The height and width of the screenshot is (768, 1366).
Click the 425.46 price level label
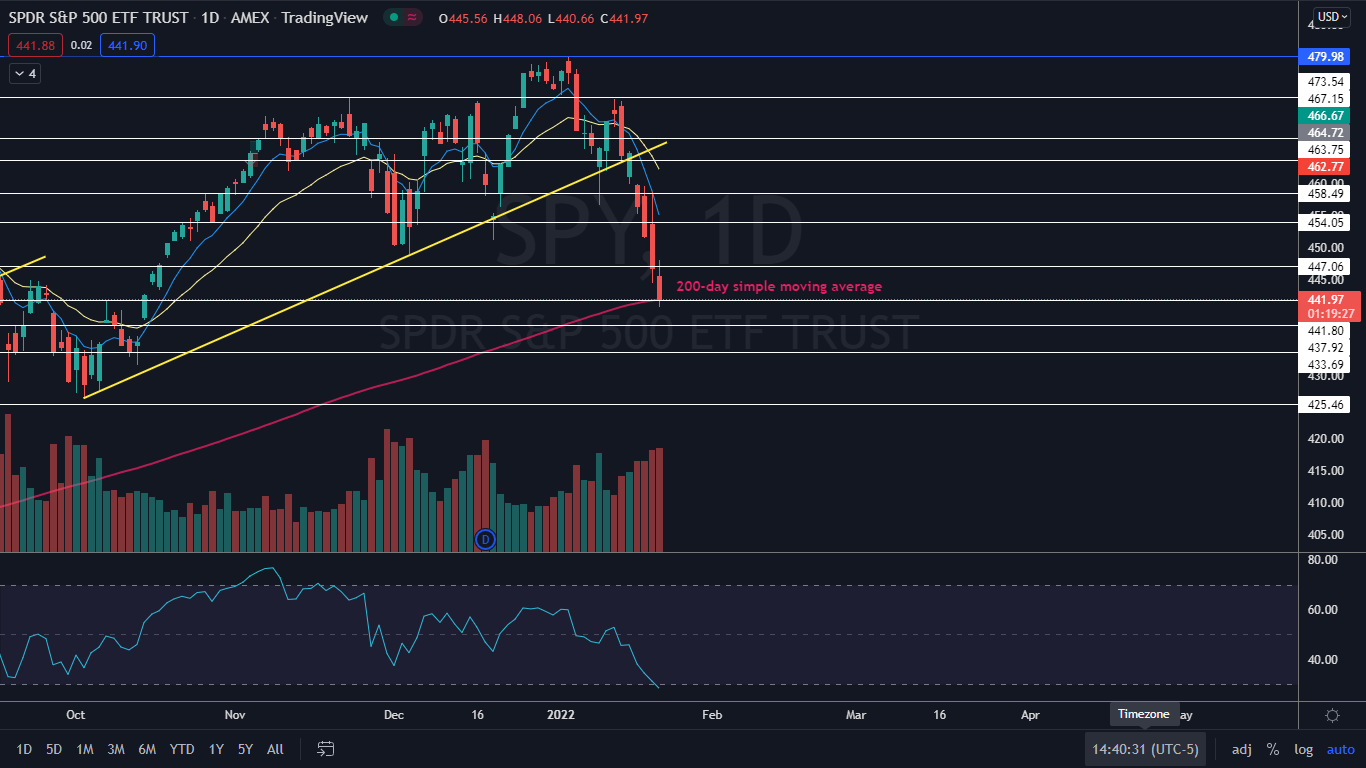pyautogui.click(x=1326, y=405)
